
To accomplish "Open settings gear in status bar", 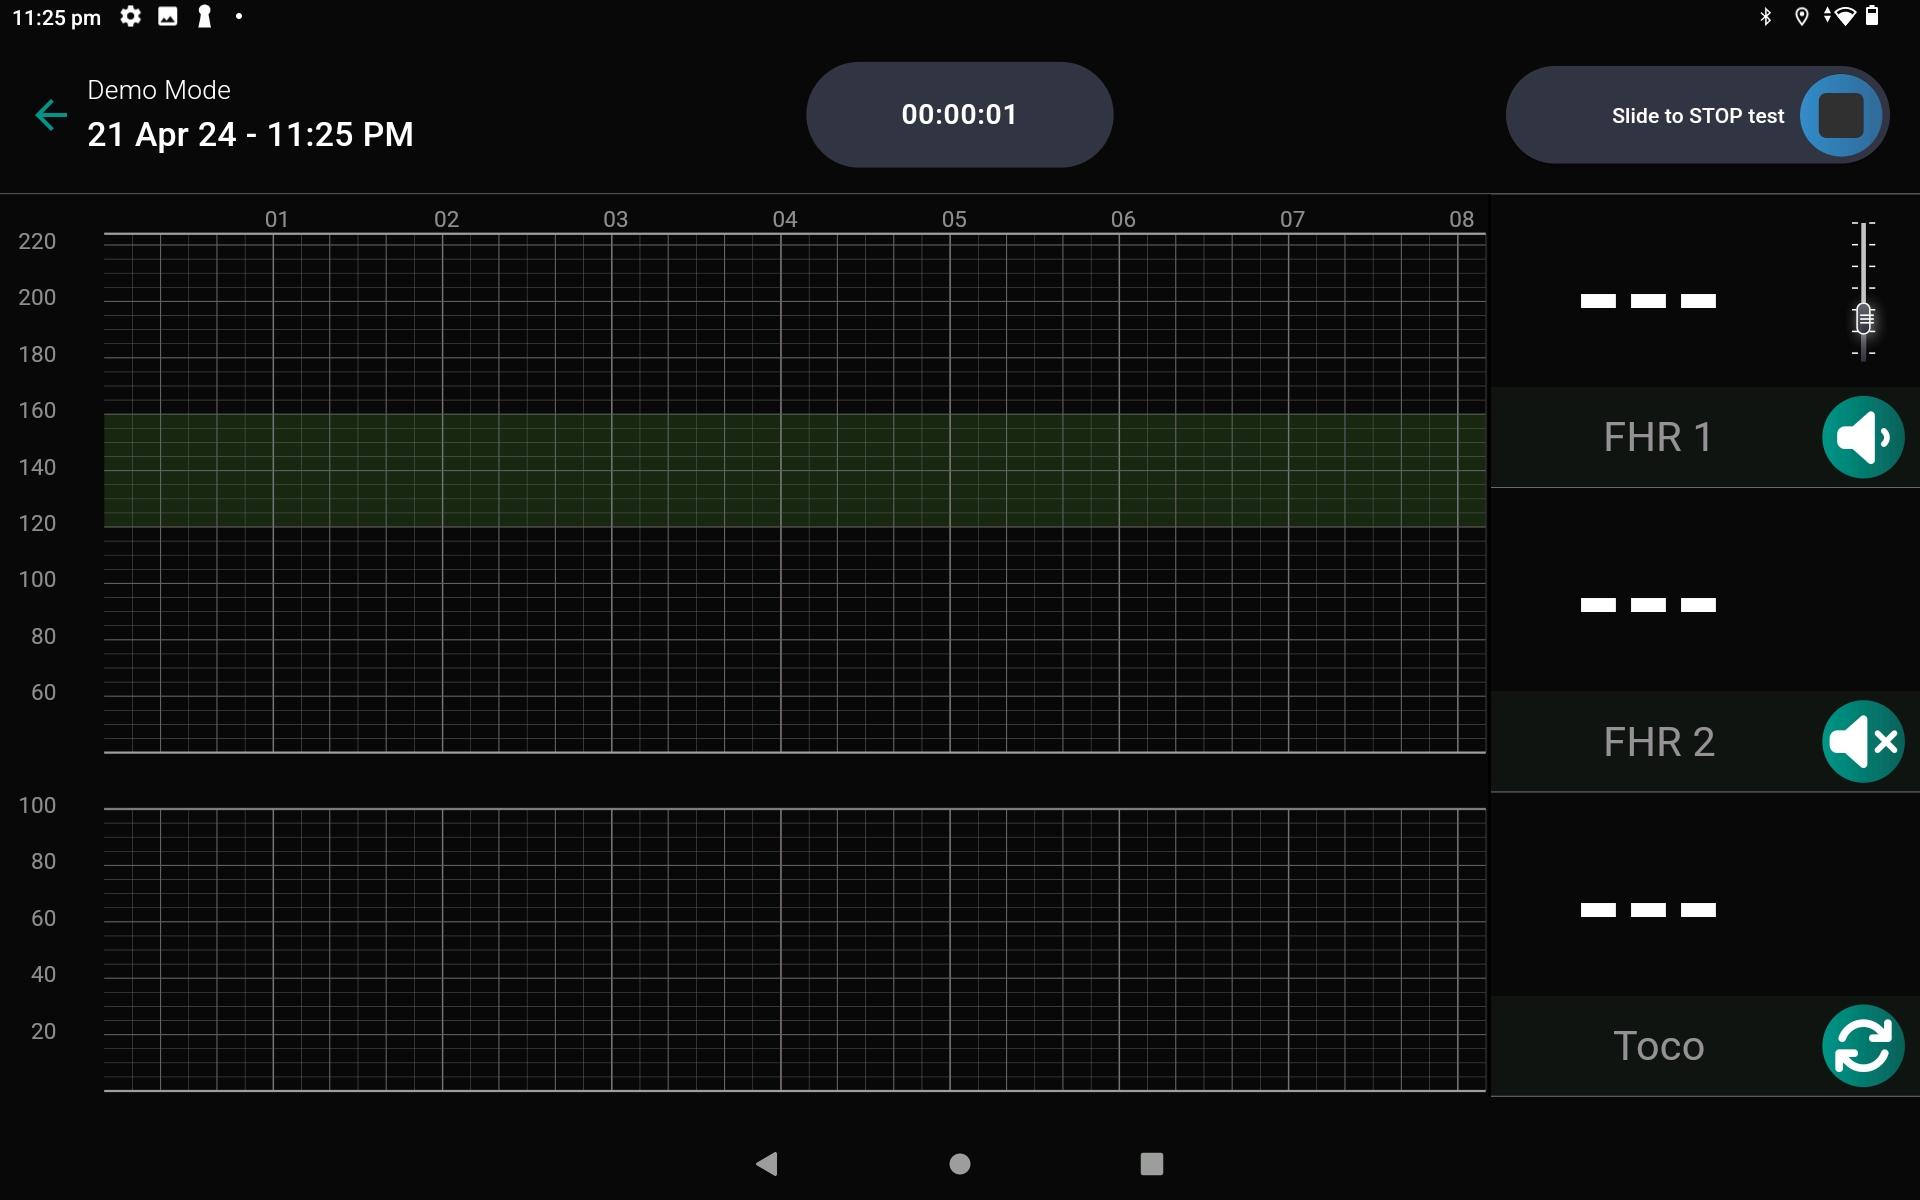I will [x=130, y=17].
